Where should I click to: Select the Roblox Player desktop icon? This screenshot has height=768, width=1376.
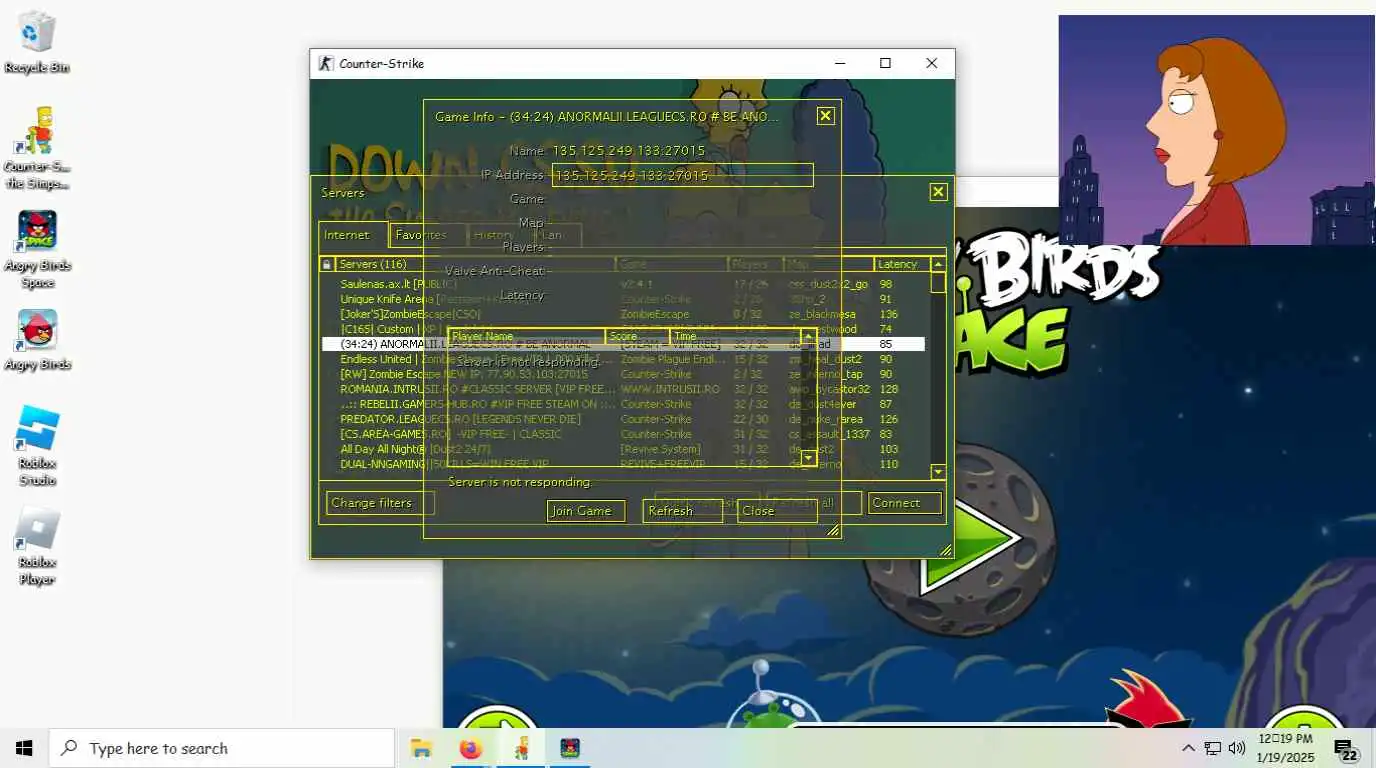point(37,545)
